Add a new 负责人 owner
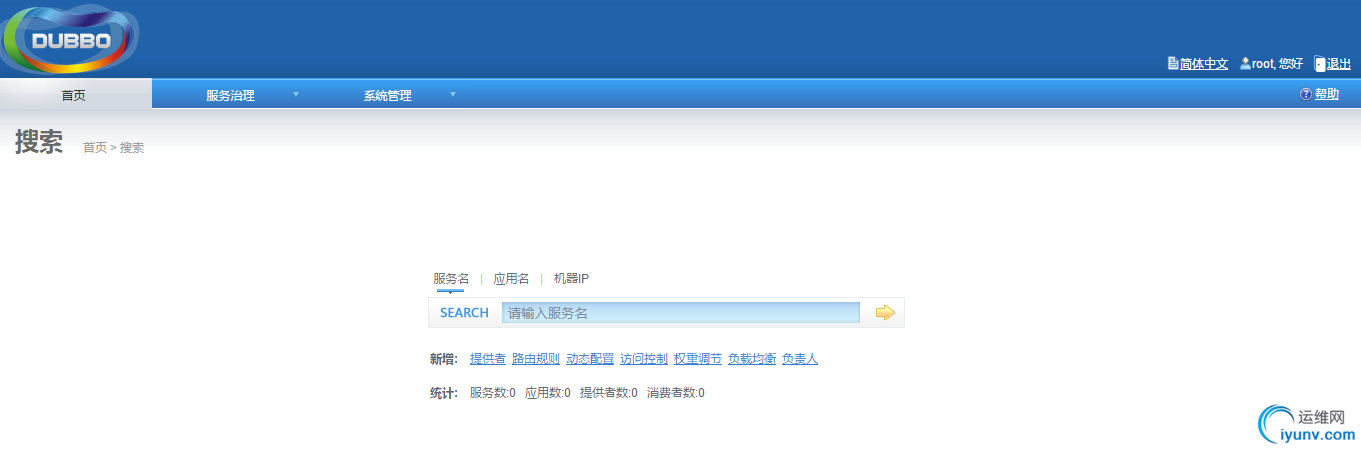This screenshot has height=451, width=1361. [800, 359]
